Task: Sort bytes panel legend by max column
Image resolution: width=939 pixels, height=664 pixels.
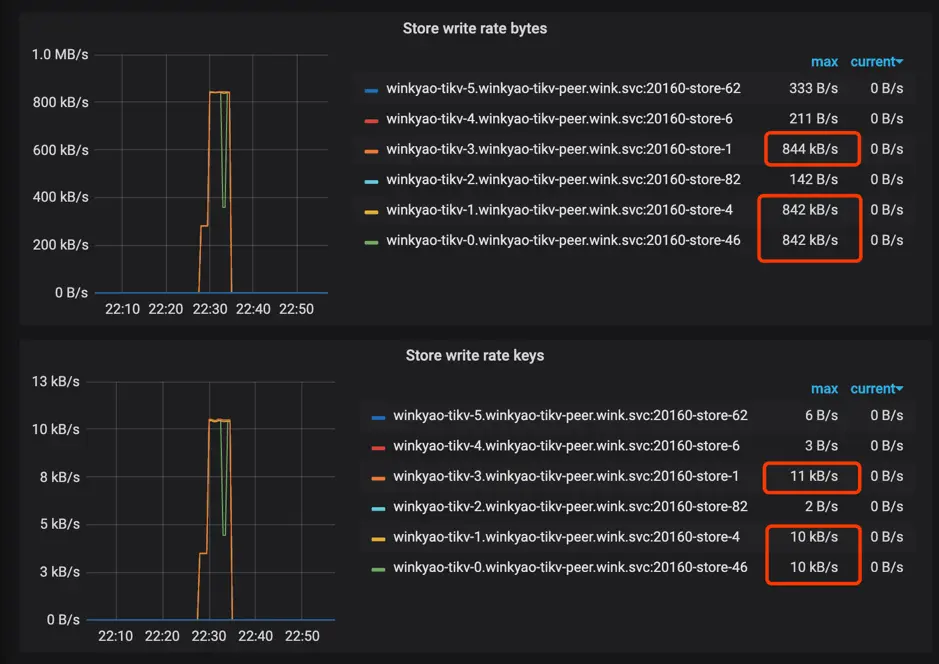Action: pos(824,62)
